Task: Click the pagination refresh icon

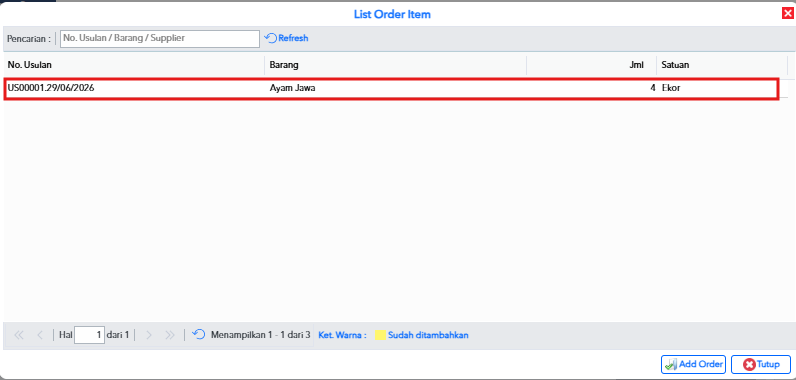Action: pos(198,334)
